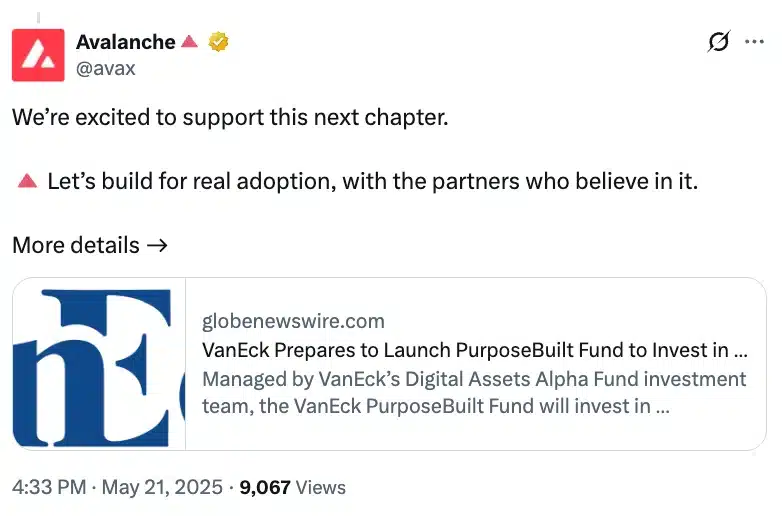Click the link card description text
Viewport: 782px width, 516px height.
pos(474,393)
